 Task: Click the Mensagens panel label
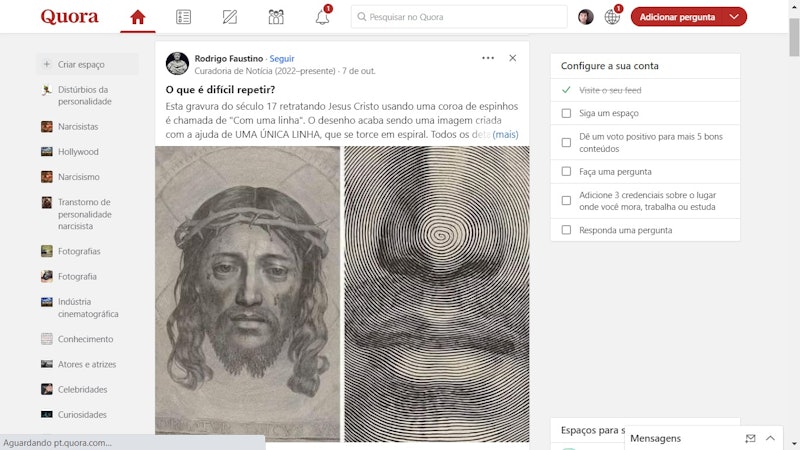pos(655,438)
